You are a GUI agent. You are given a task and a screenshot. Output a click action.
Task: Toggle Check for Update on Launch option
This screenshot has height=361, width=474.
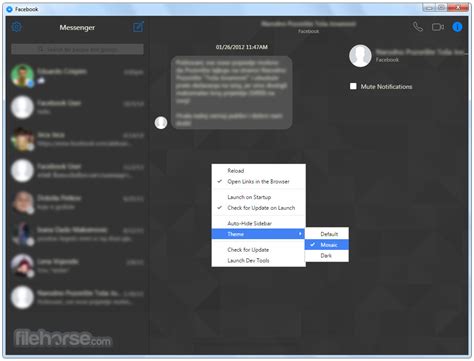tap(258, 208)
